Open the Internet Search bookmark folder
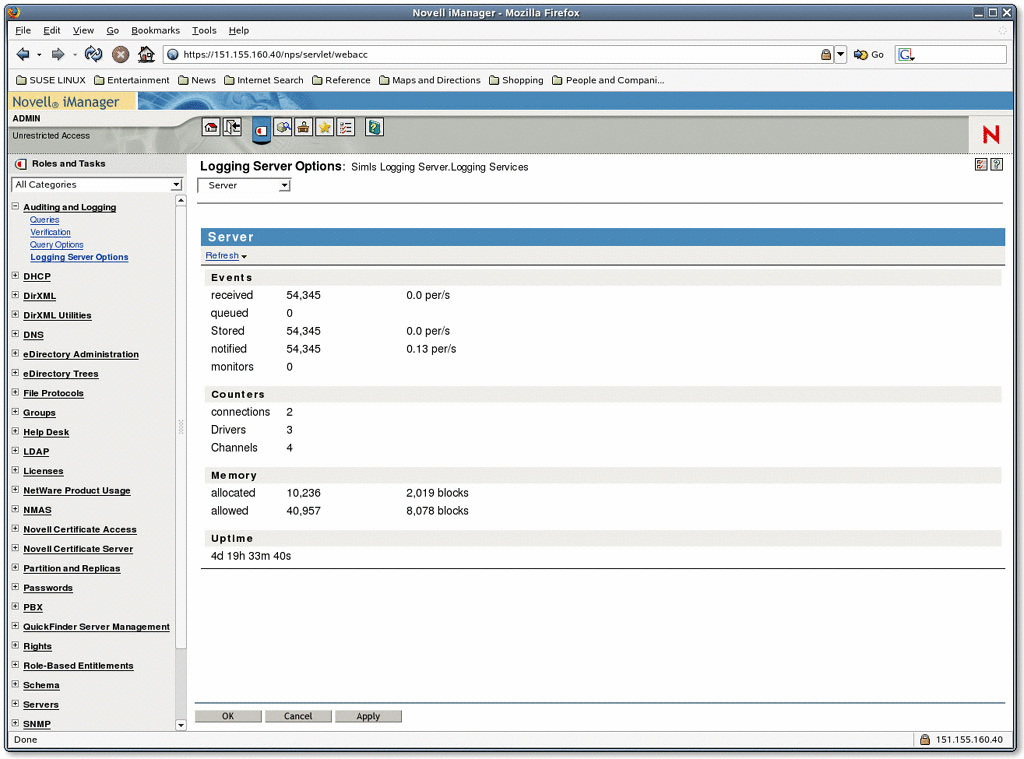Viewport: 1024px width, 759px height. [x=264, y=80]
